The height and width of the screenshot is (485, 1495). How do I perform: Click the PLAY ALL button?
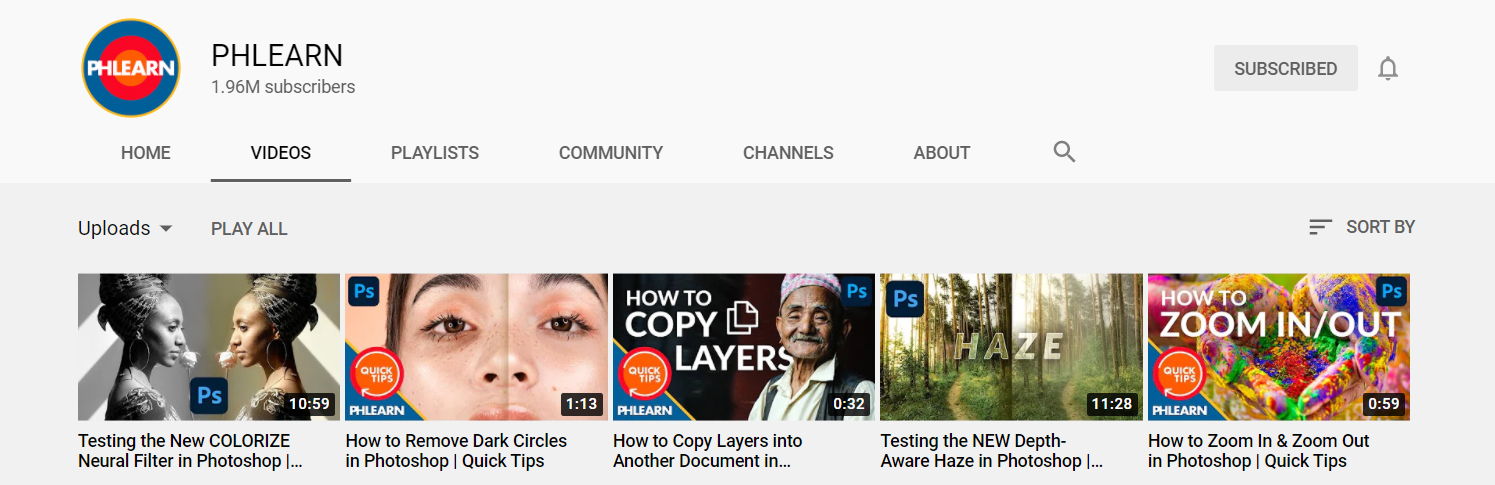[249, 229]
